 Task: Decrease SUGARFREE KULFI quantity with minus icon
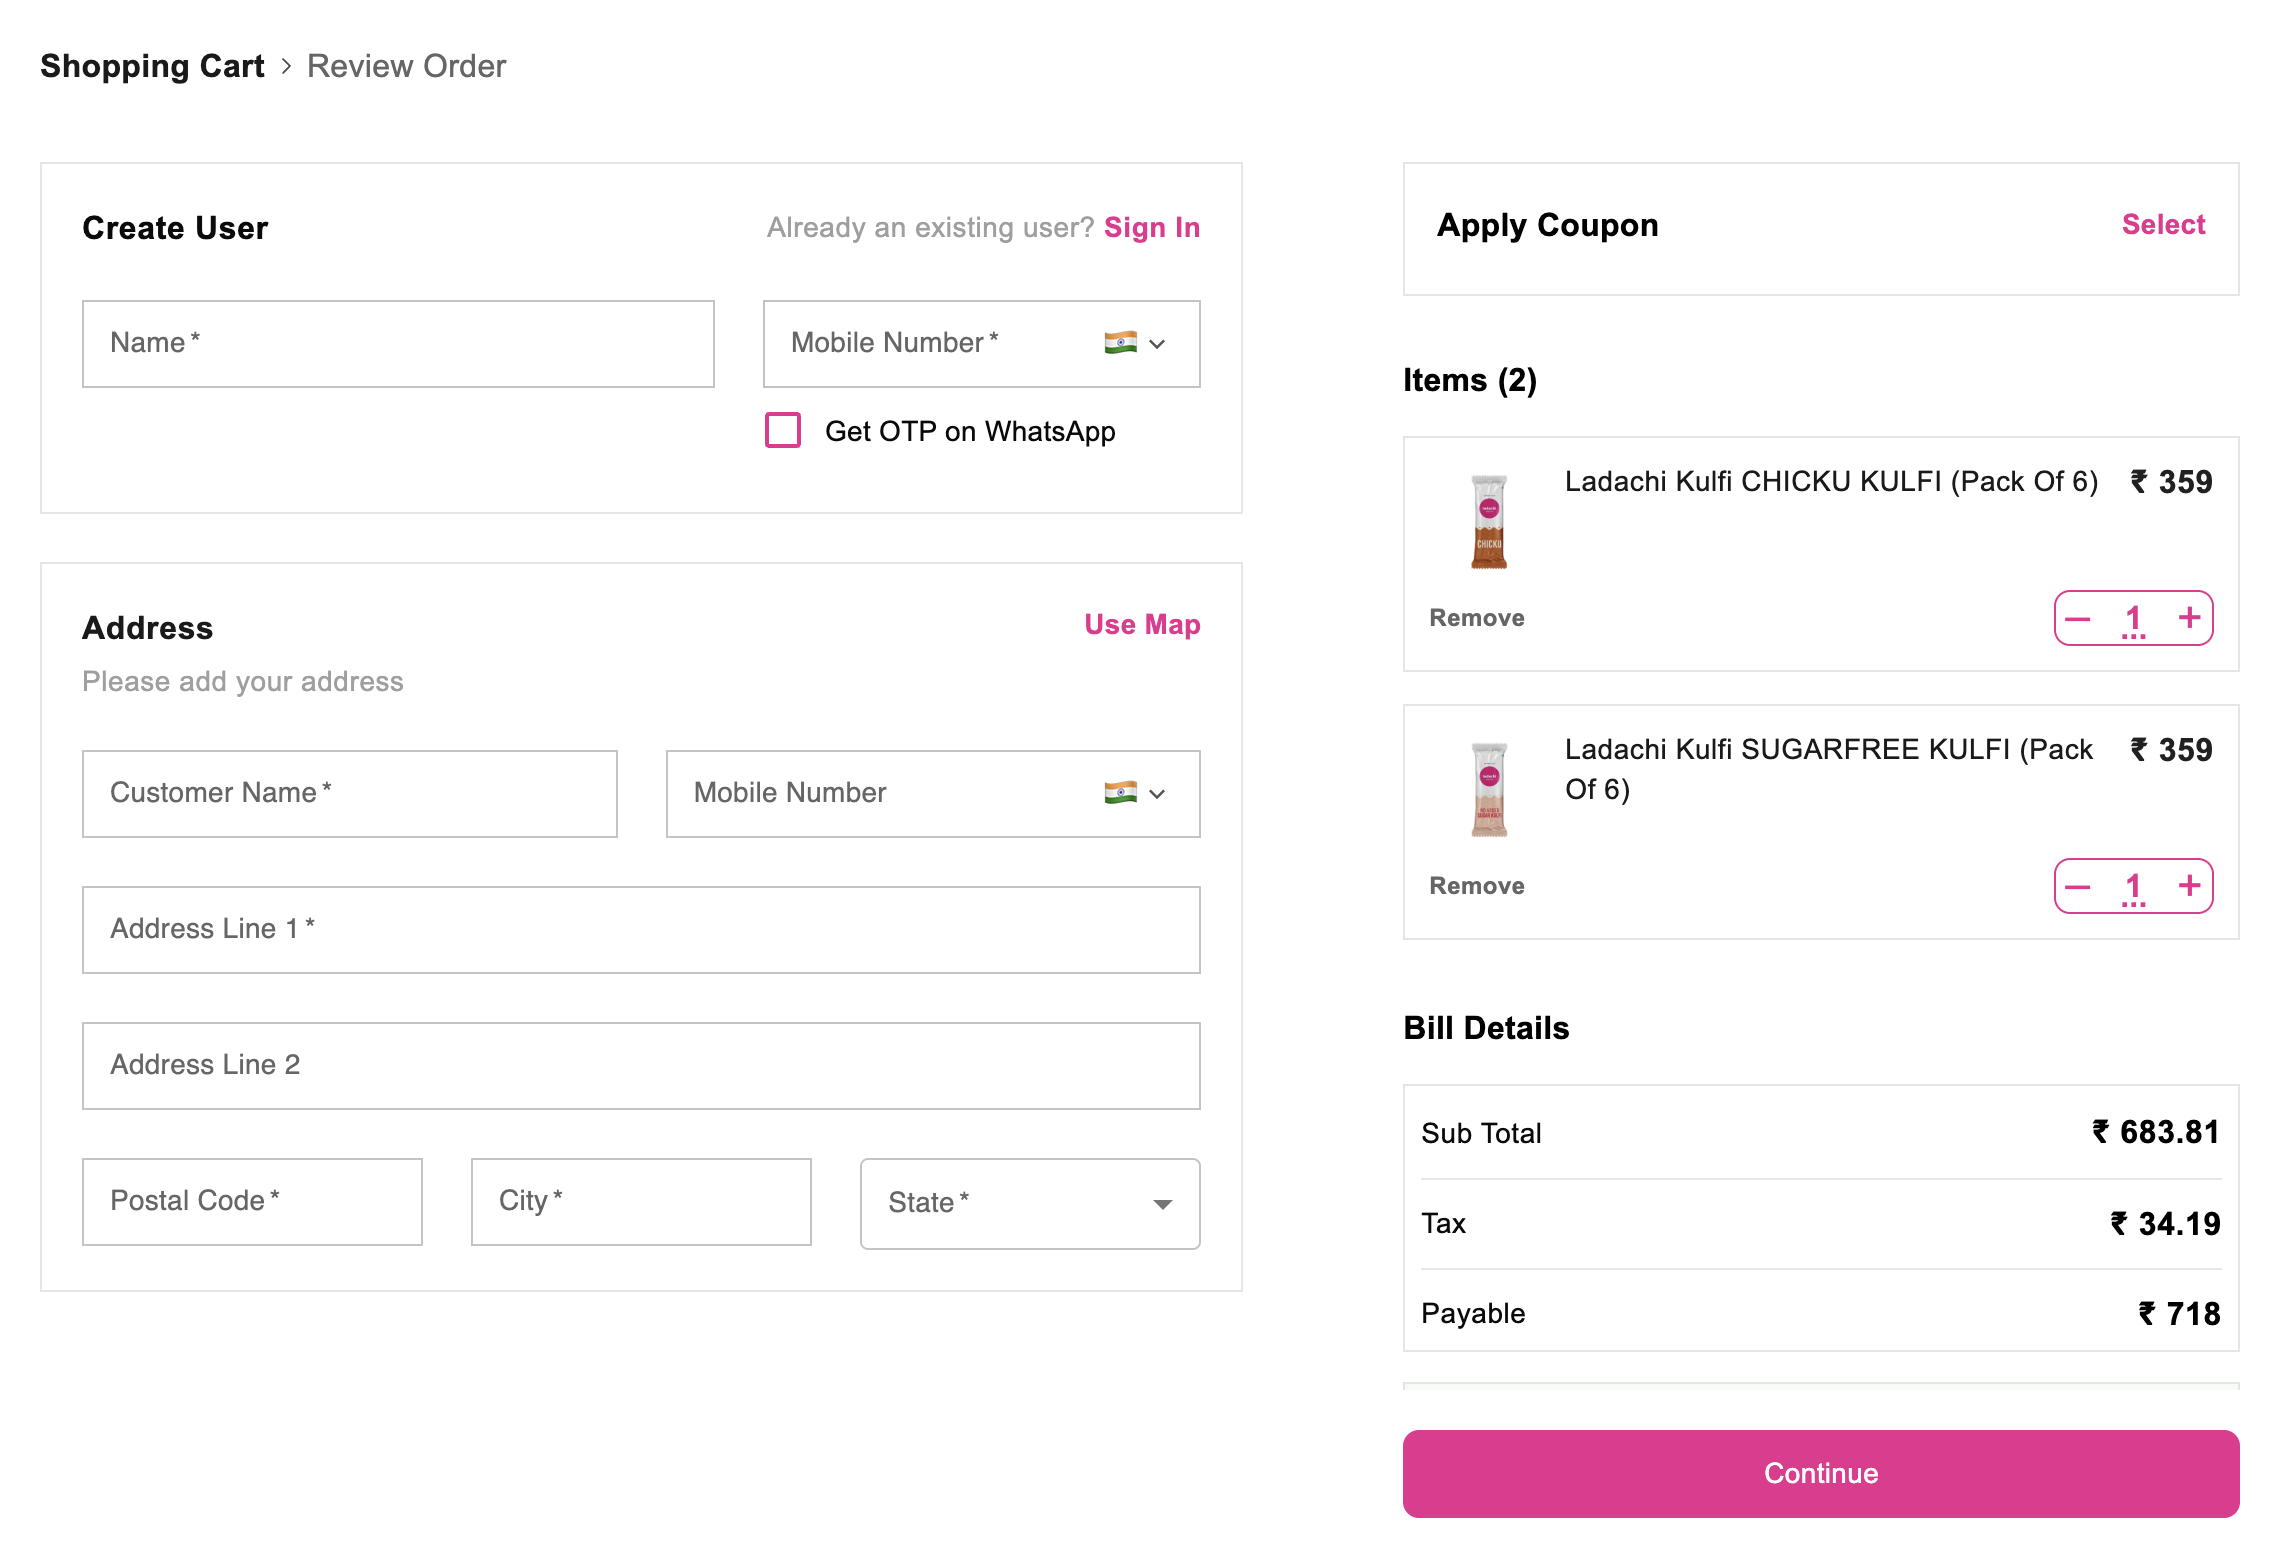2079,886
